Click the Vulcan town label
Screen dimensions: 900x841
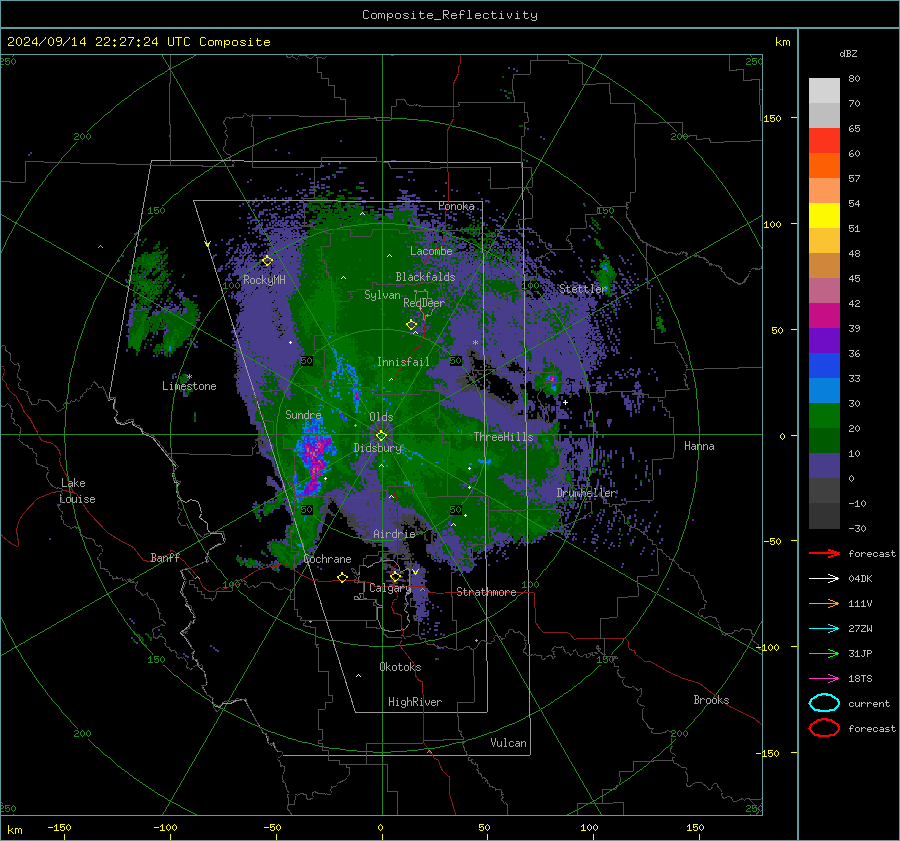tap(508, 743)
